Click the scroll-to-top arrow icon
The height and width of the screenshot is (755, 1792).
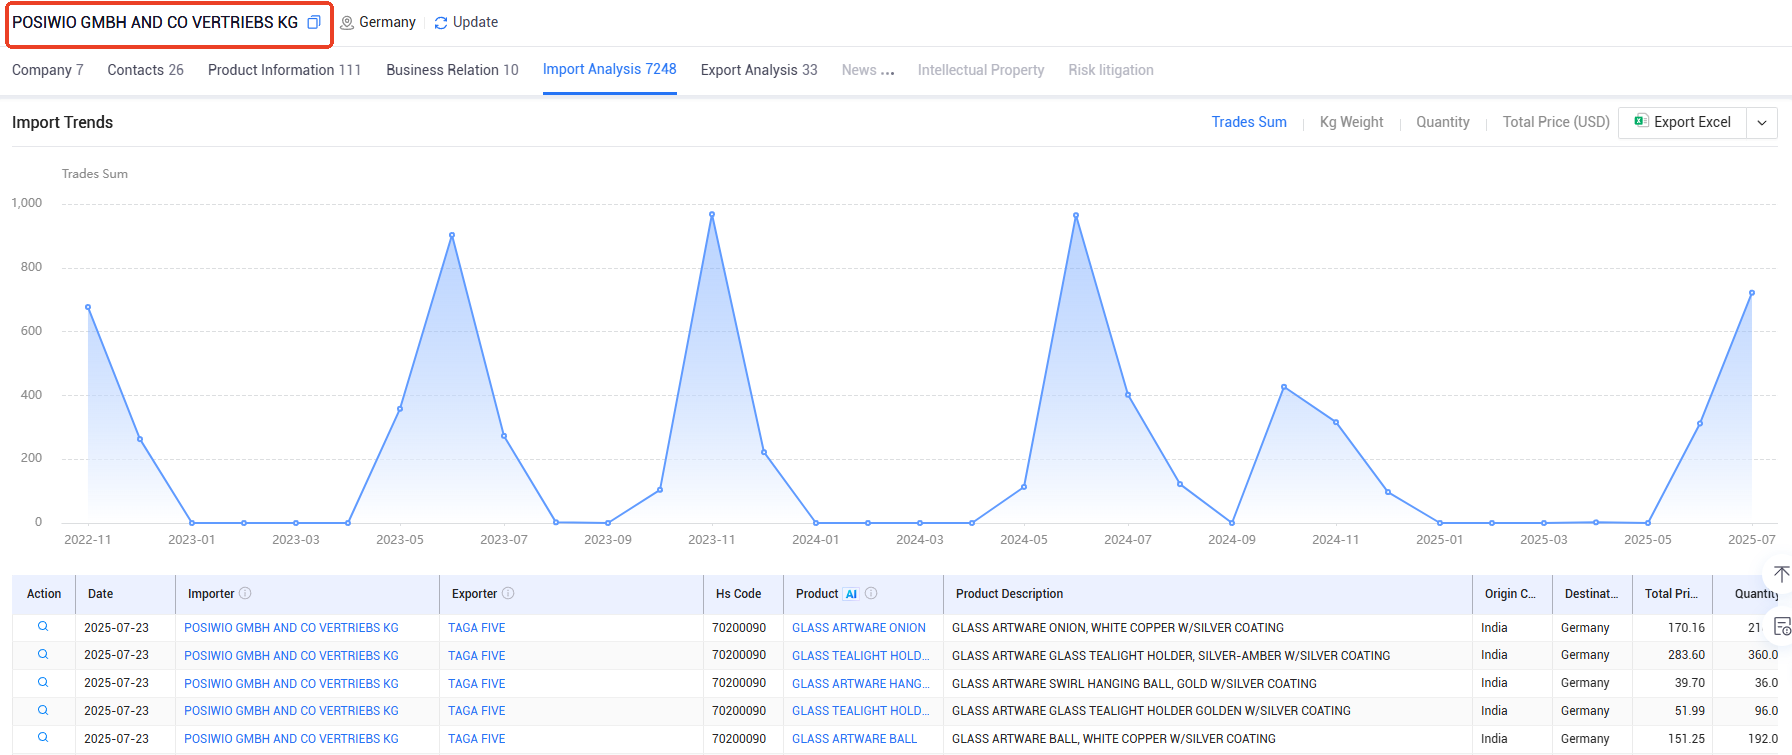1782,574
